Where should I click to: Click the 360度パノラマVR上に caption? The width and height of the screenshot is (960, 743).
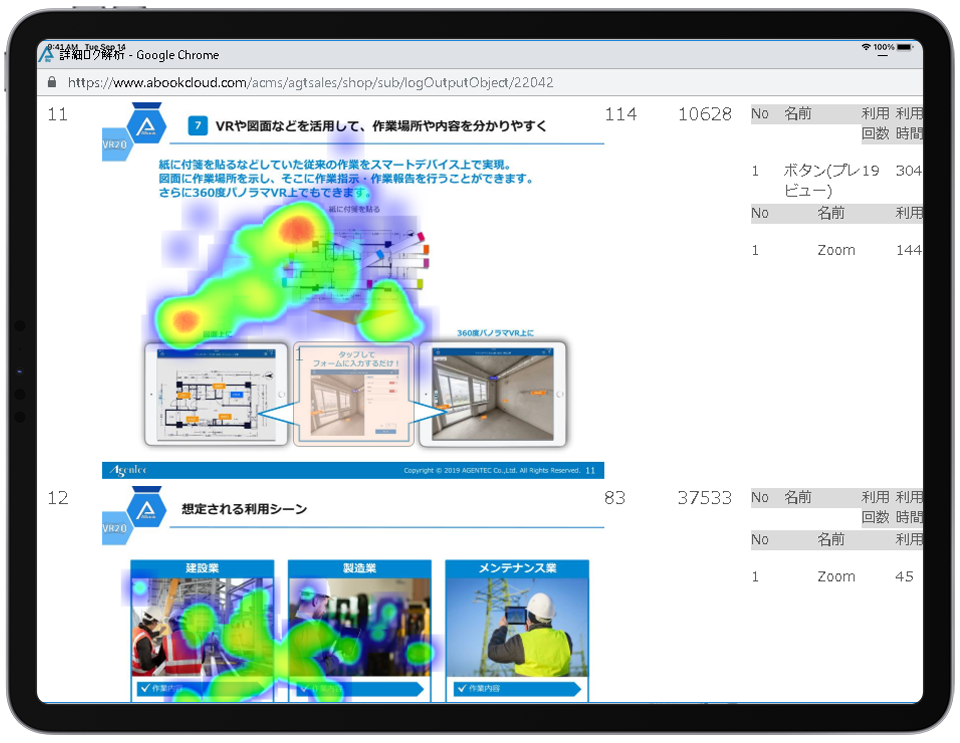tap(495, 333)
